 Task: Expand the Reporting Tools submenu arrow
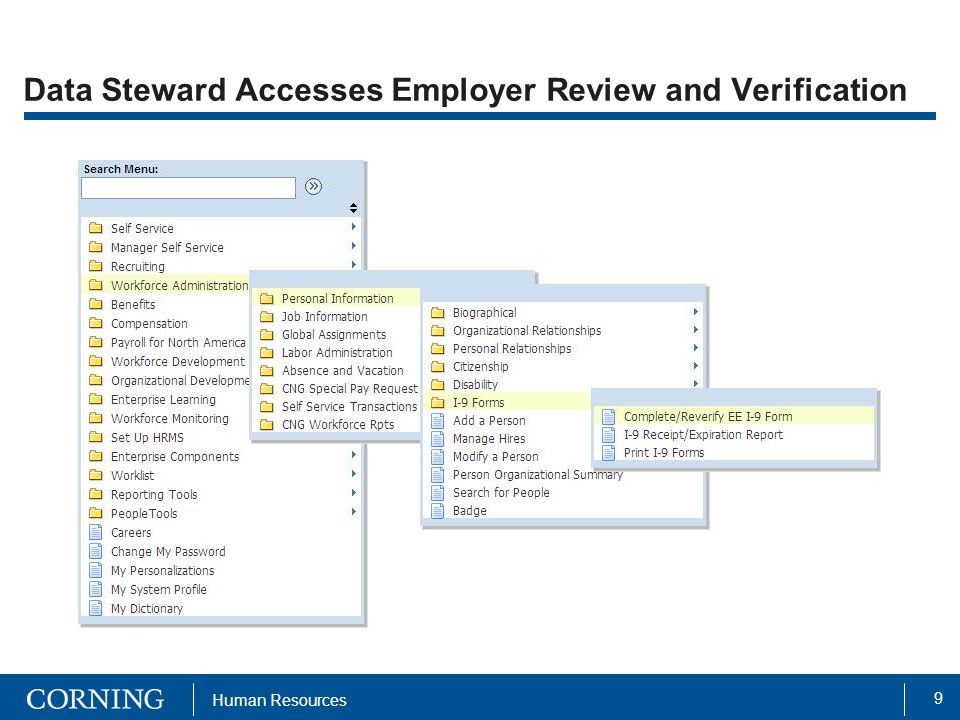[354, 493]
